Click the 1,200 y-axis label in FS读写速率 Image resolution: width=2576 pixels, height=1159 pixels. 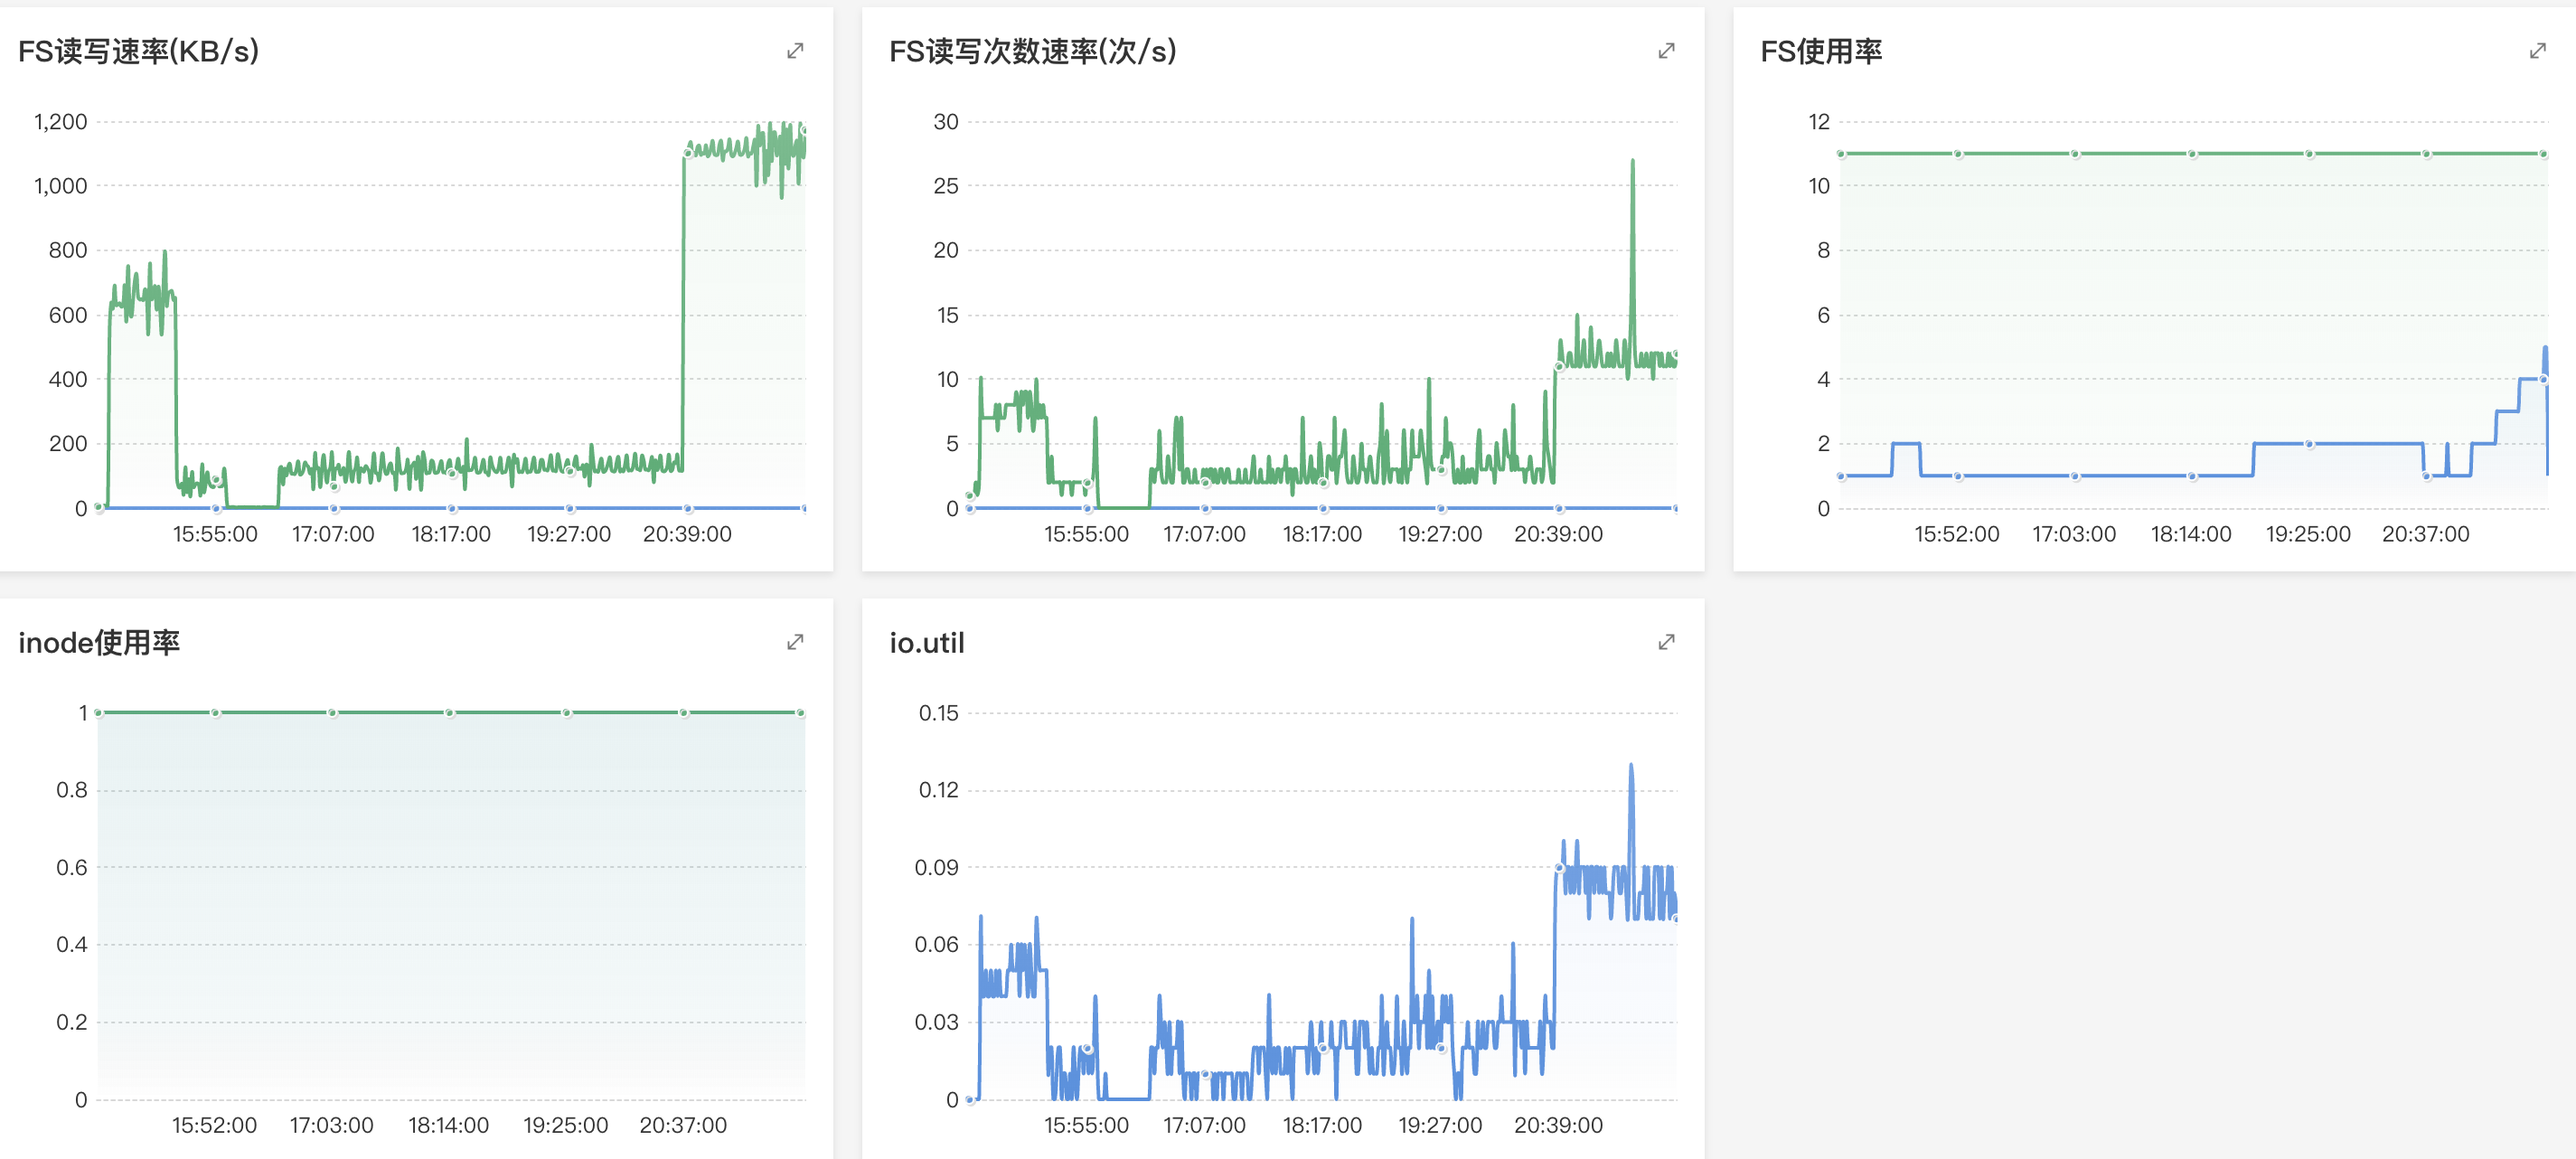pos(61,122)
